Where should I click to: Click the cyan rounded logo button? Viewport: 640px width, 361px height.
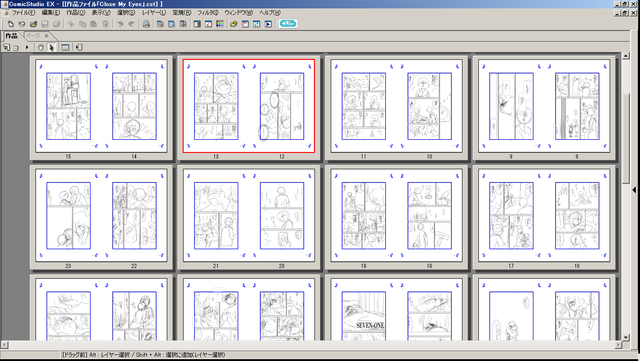(288, 24)
